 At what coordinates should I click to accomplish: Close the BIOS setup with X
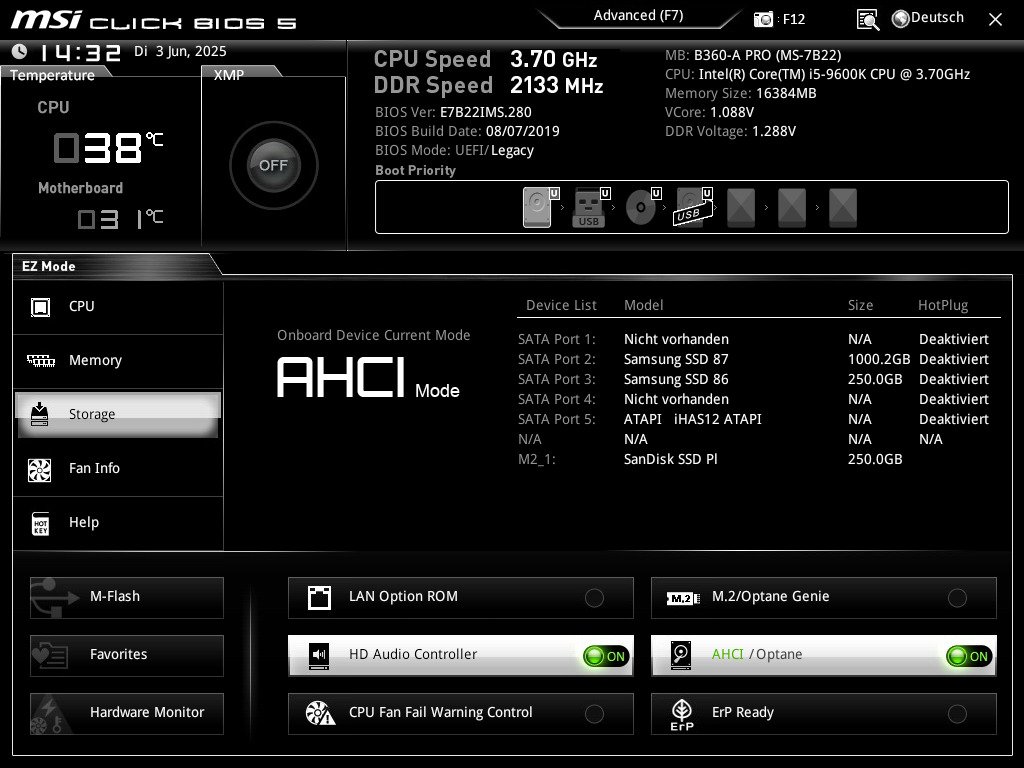point(995,20)
